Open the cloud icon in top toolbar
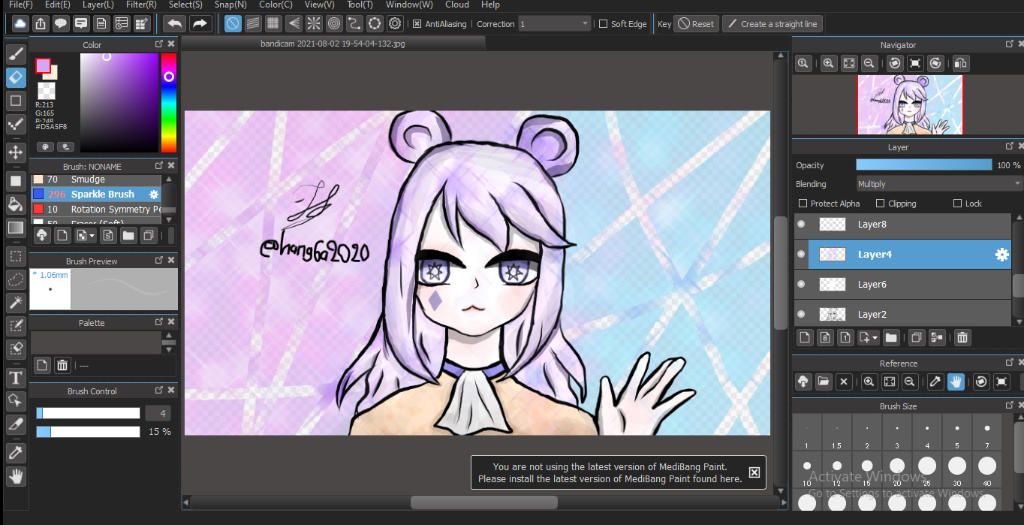1024x525 pixels. click(x=20, y=24)
